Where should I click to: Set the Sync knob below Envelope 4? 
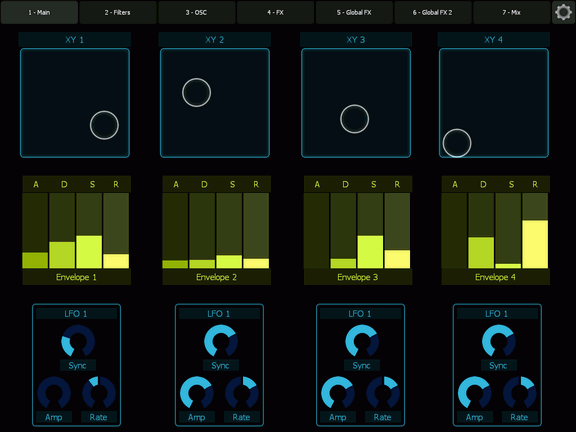coord(498,341)
